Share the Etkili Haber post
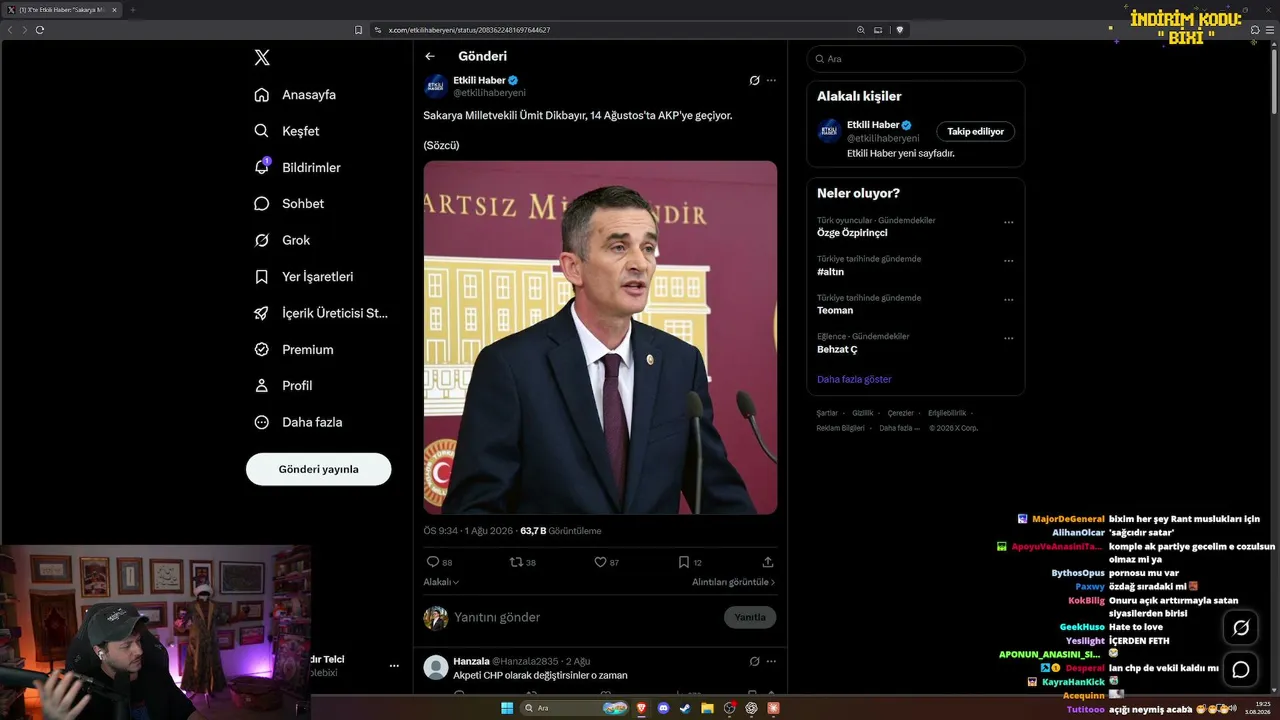This screenshot has height=720, width=1280. [x=768, y=562]
